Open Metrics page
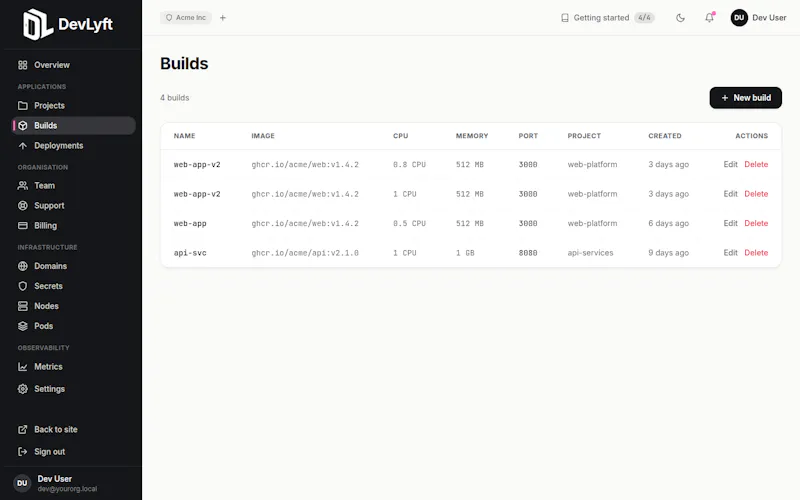Screen dimensions: 800x500 (73, 367)
